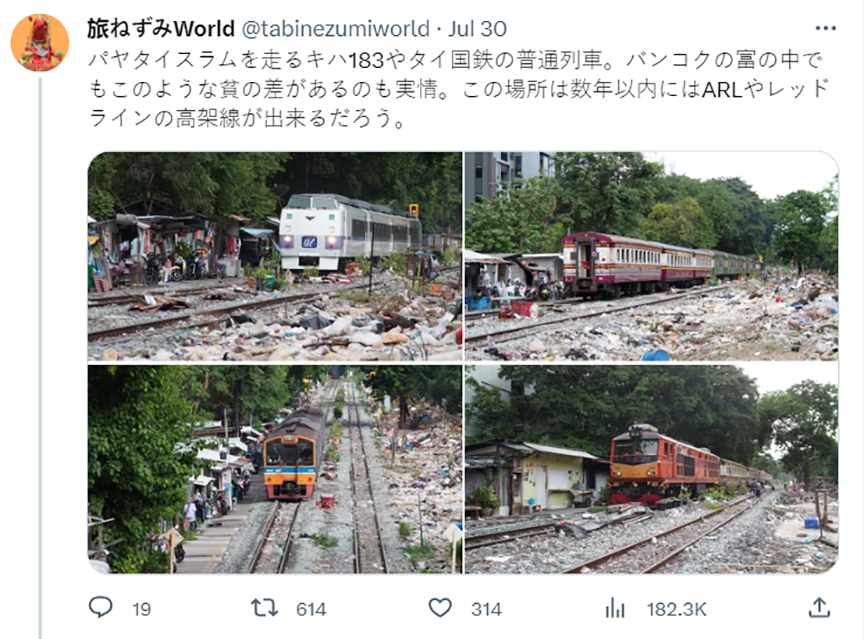The height and width of the screenshot is (639, 864).
Task: Open the 旅ねずみWorld profile avatar
Action: click(x=40, y=42)
